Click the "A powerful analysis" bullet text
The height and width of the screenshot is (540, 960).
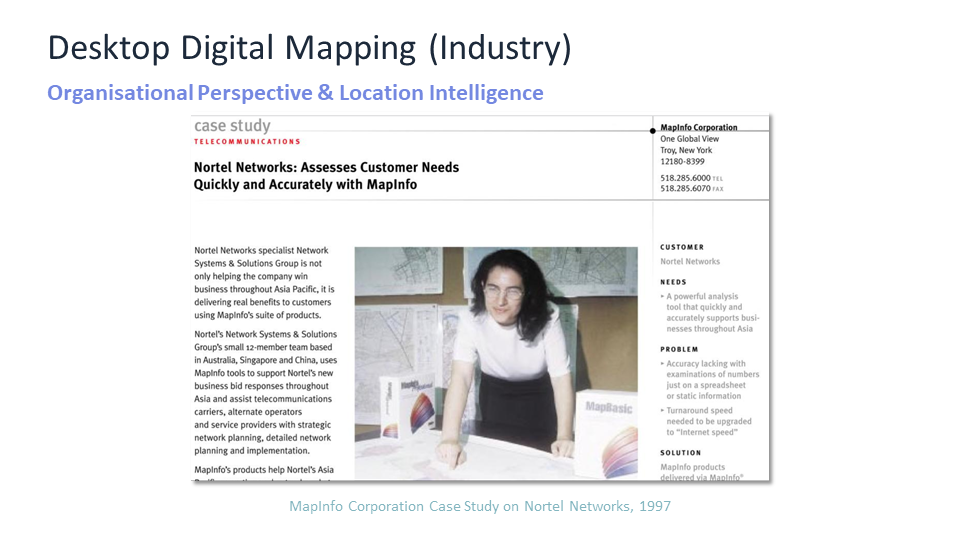pyautogui.click(x=702, y=296)
